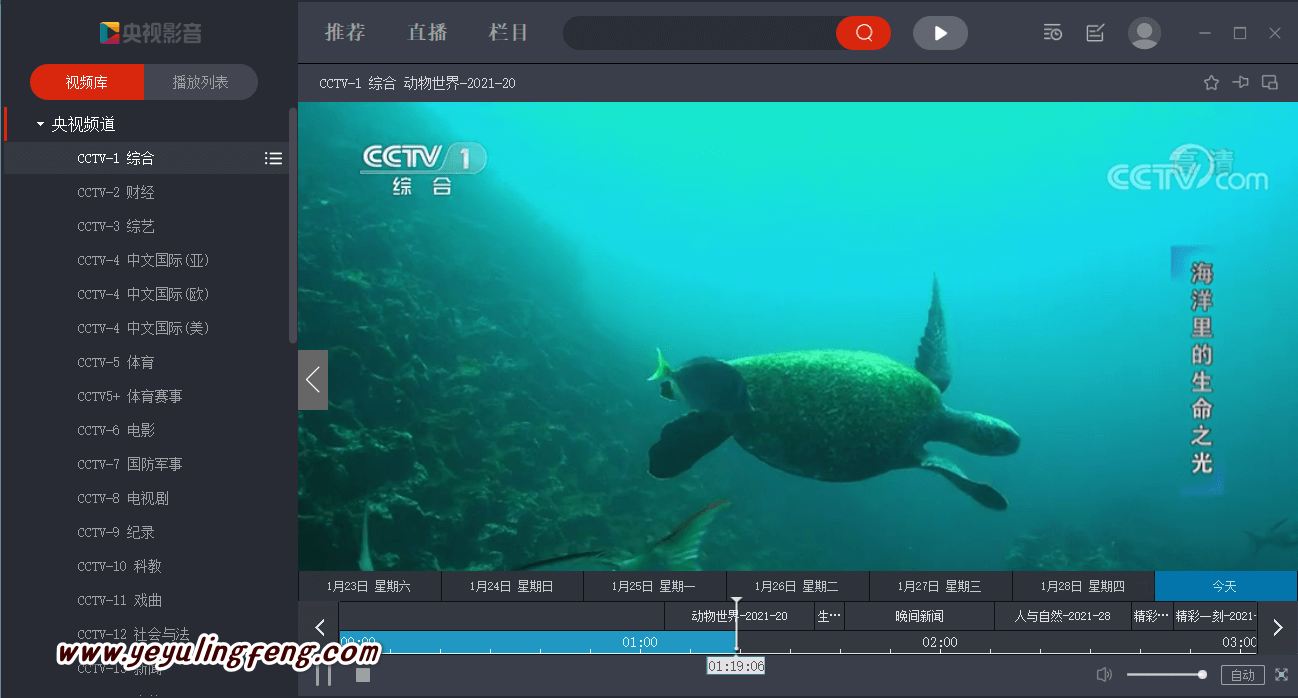Click the search input field

coord(700,33)
